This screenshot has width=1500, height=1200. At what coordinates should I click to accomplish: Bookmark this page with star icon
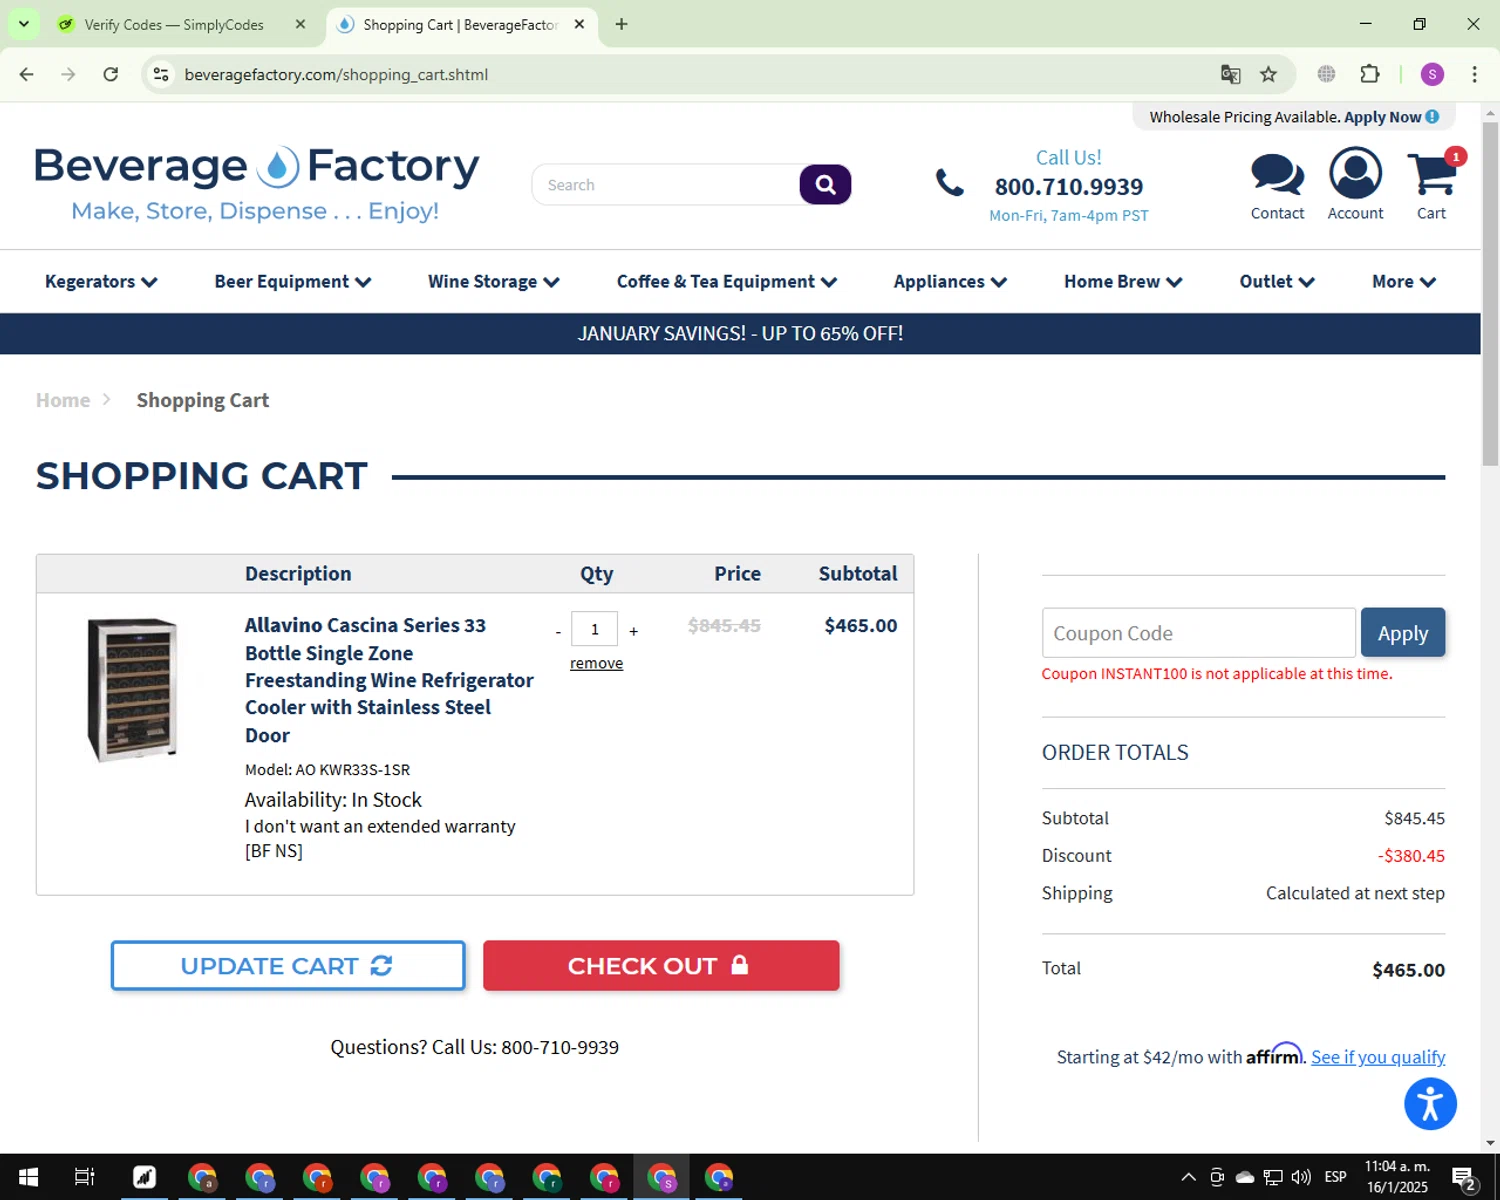click(1268, 74)
